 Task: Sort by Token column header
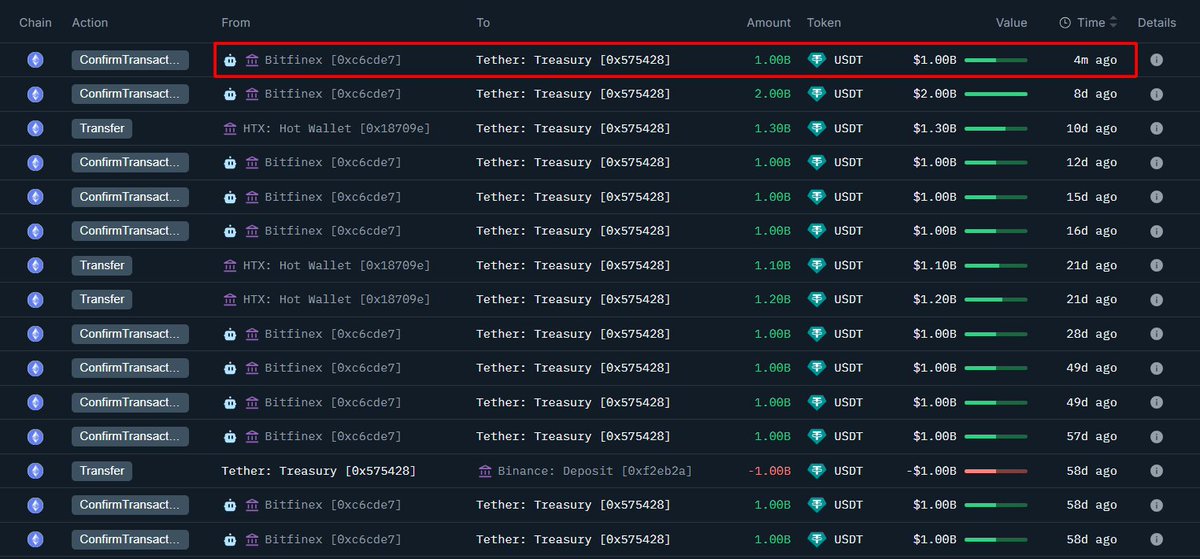pyautogui.click(x=824, y=22)
